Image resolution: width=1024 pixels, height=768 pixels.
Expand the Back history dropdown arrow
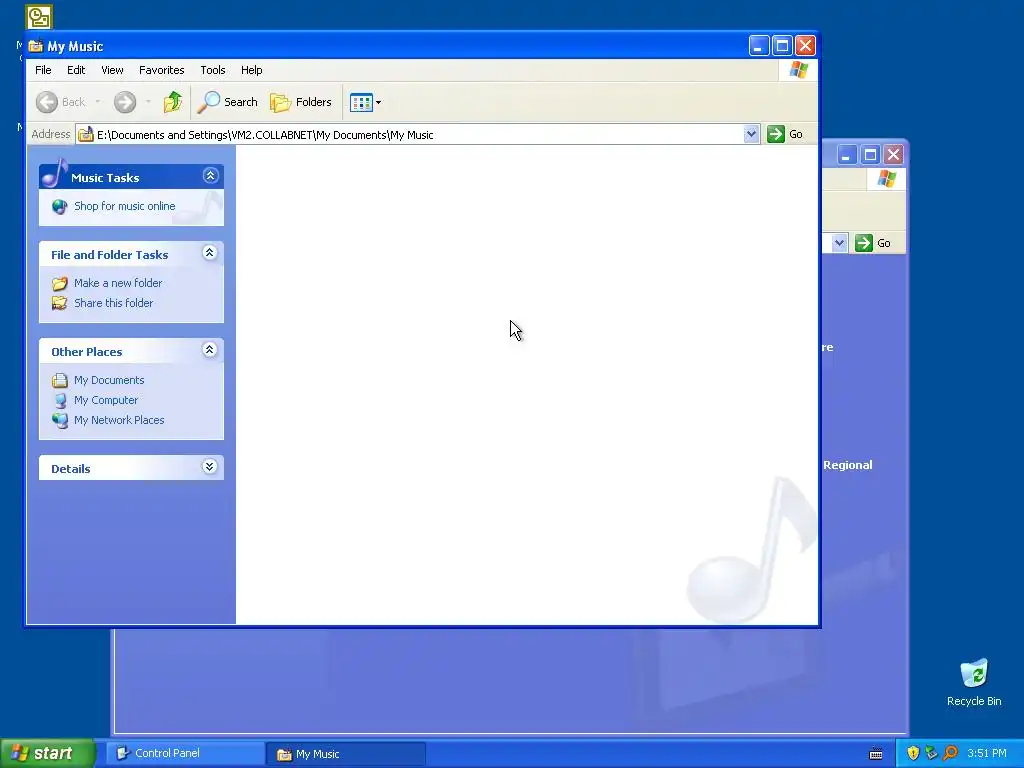pyautogui.click(x=98, y=102)
